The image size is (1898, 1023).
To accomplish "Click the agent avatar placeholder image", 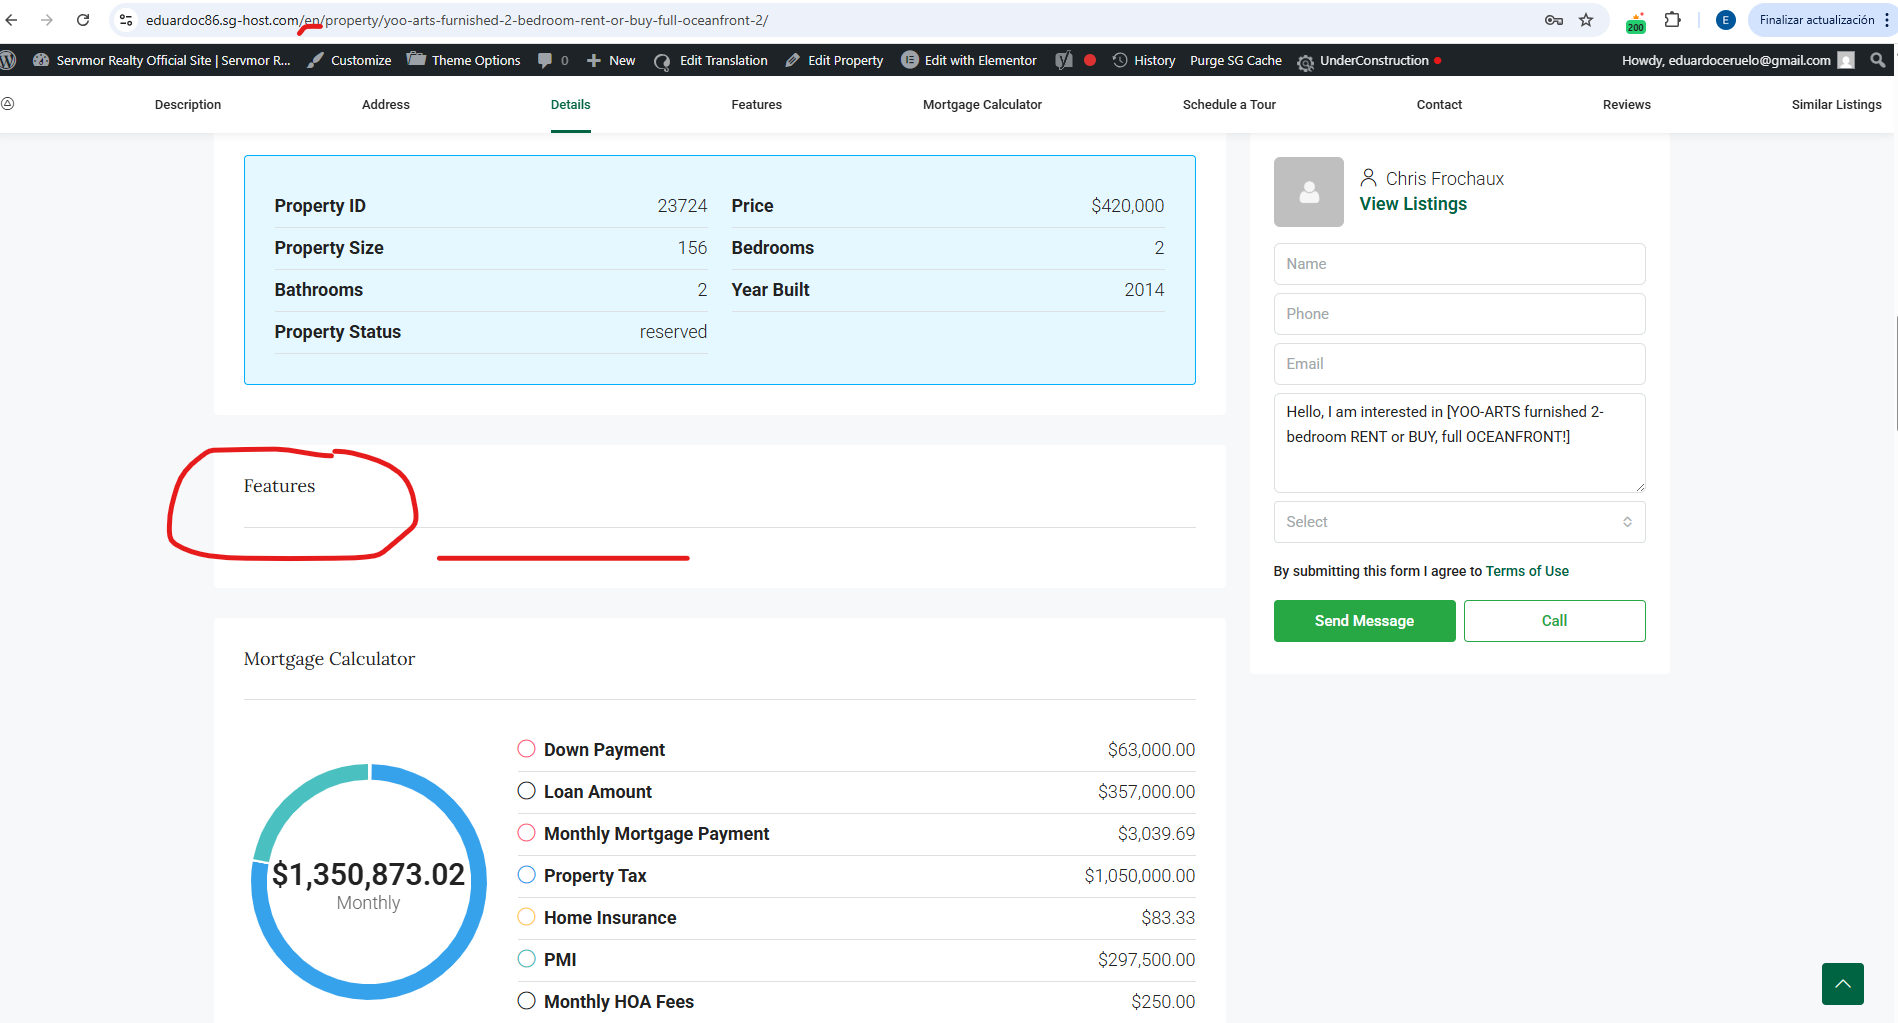I will pyautogui.click(x=1308, y=192).
